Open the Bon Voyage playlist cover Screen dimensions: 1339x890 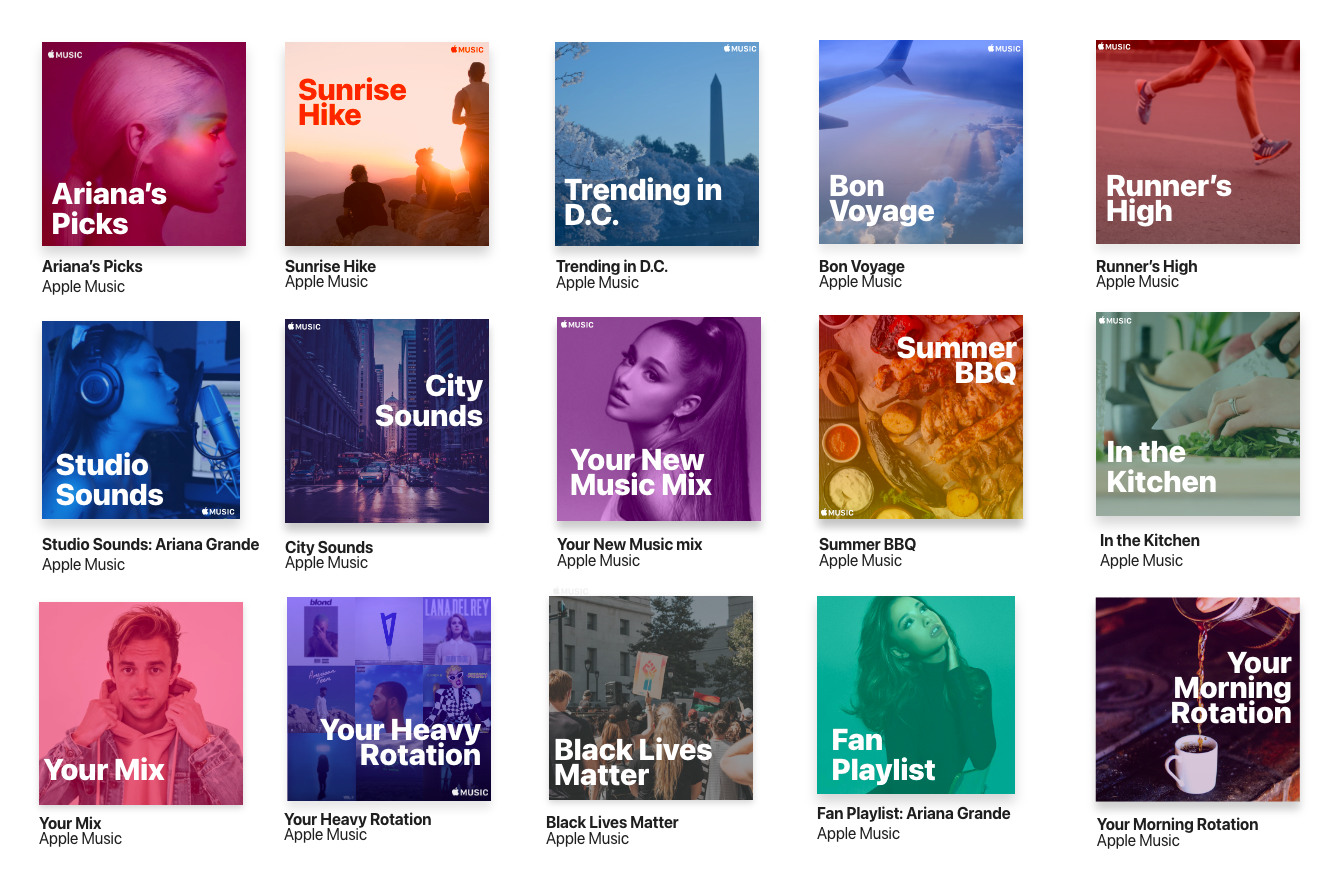pos(921,142)
